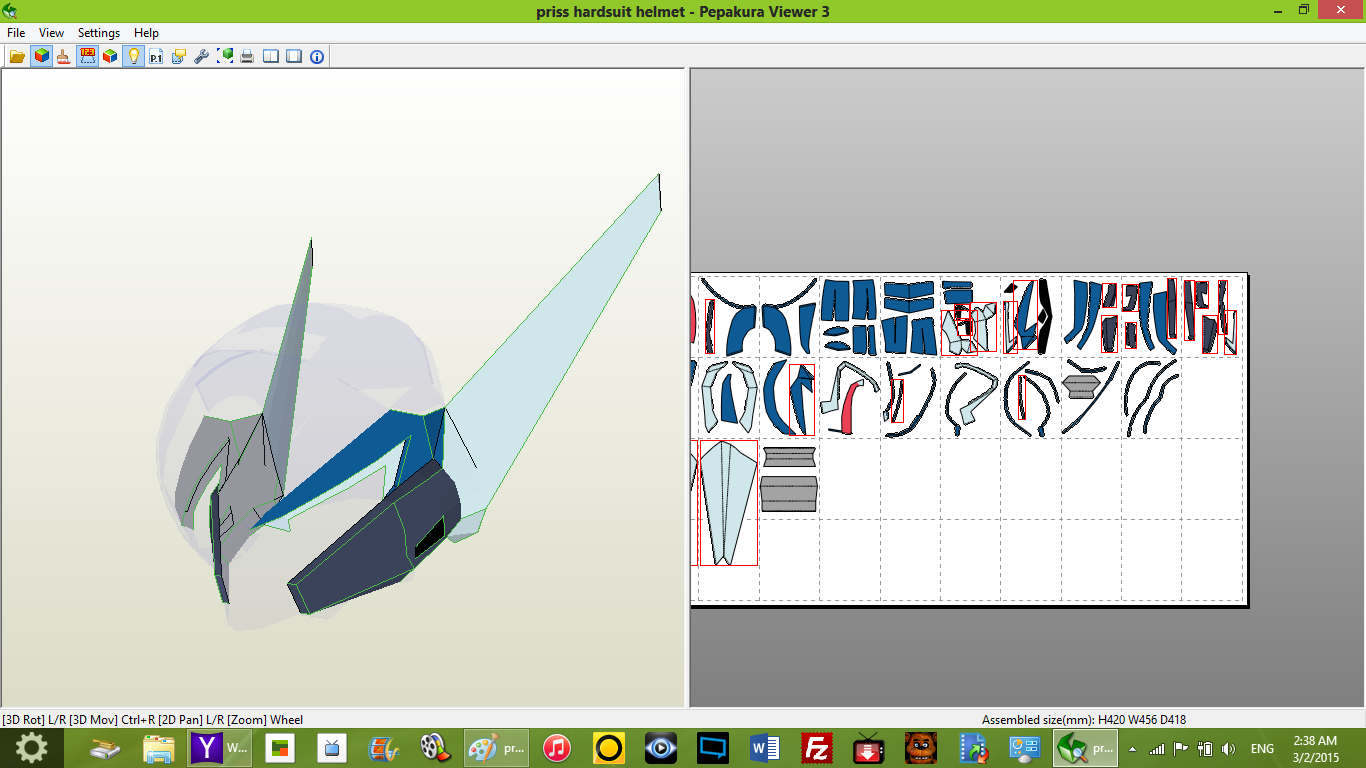
Task: Open Microsoft Word from the taskbar
Action: [765, 748]
